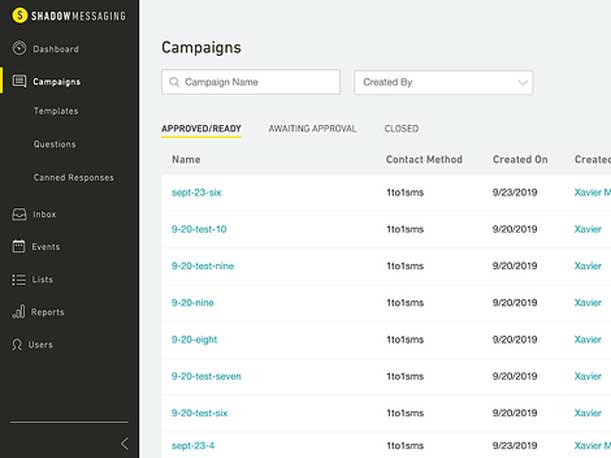Open Canned Responses in the sidebar
611x458 pixels.
coord(74,178)
